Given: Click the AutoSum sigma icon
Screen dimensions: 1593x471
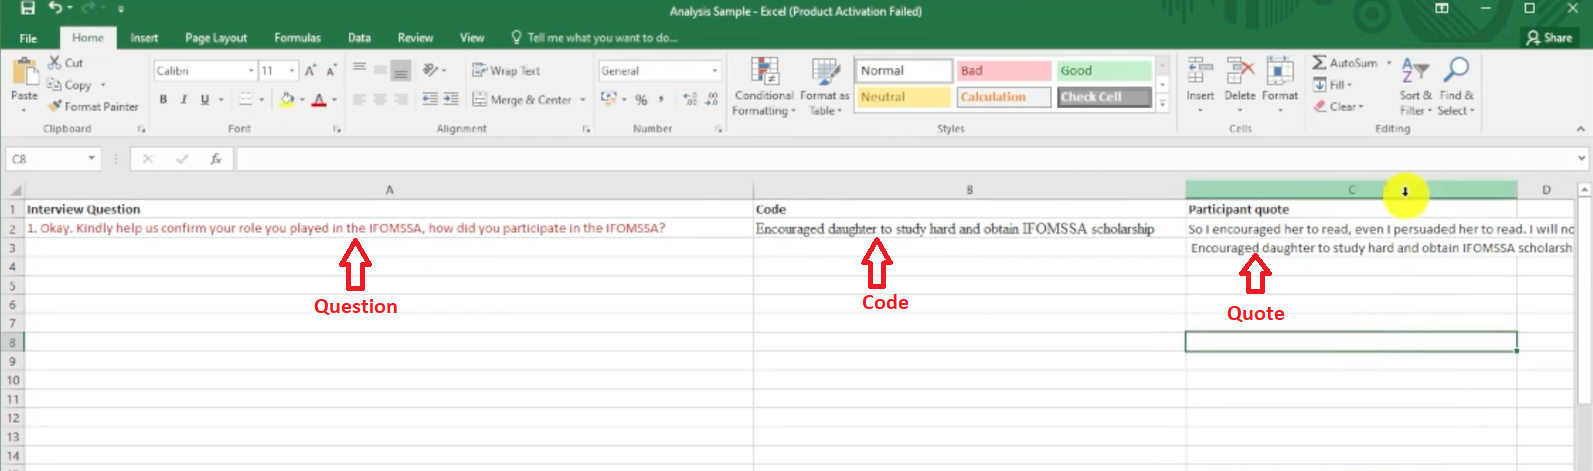Looking at the screenshot, I should pos(1320,63).
